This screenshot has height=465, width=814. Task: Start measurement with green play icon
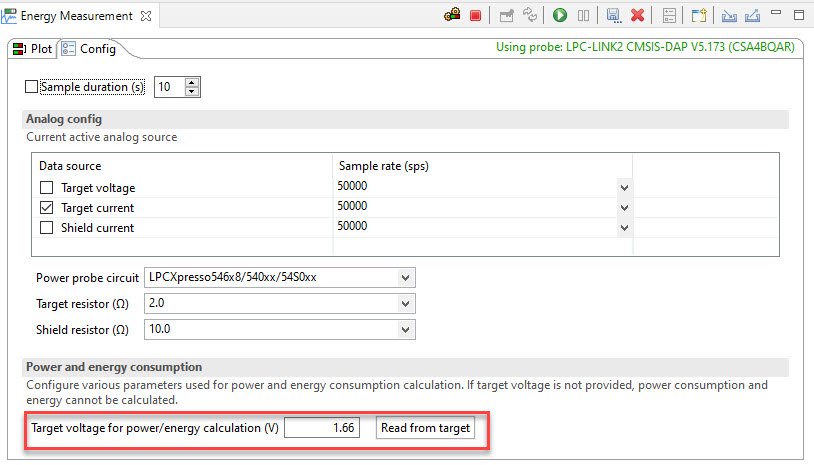tap(561, 16)
